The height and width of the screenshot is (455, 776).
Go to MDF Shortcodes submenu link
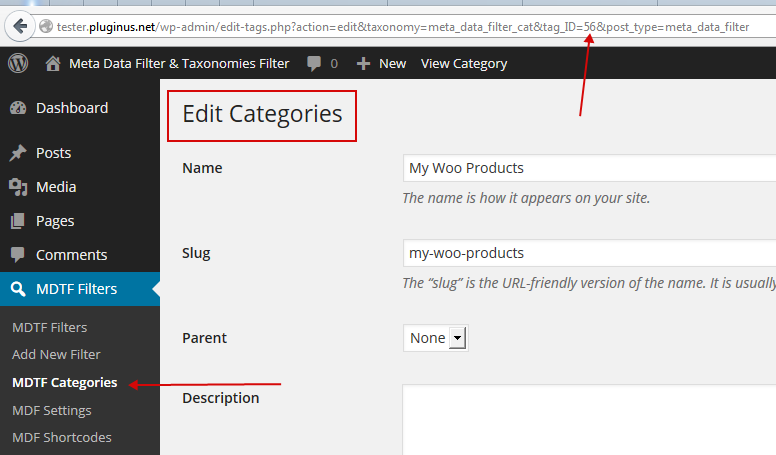point(61,438)
